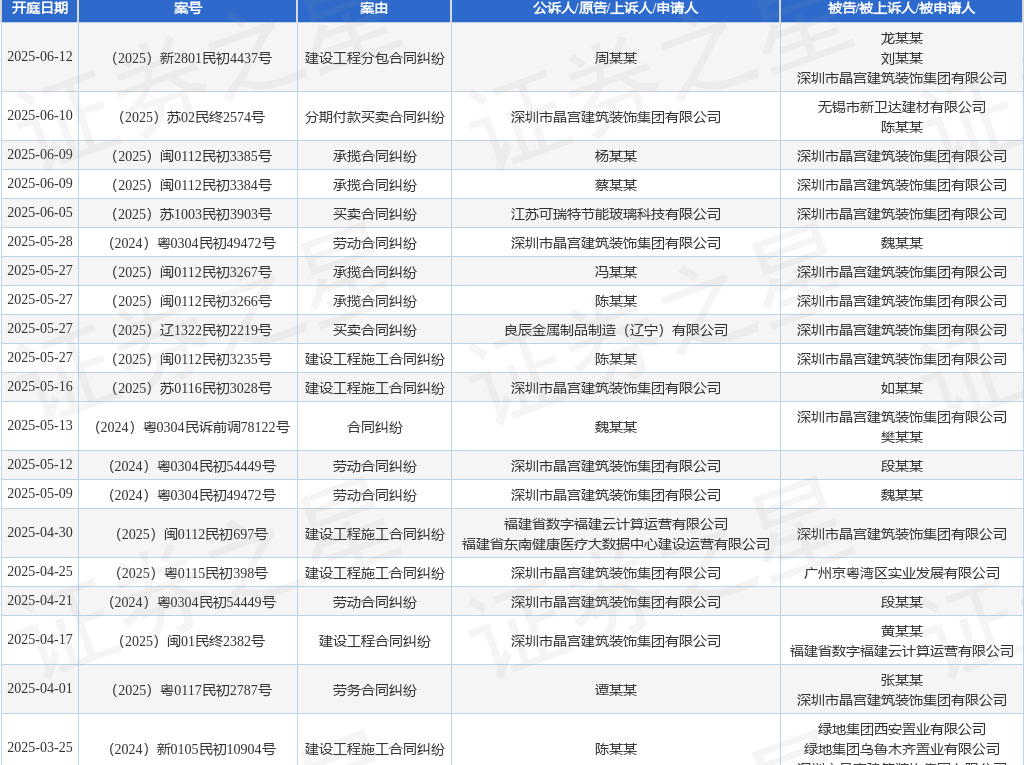Select case number (2025)闽0112民初3267号
This screenshot has width=1024, height=765.
pyautogui.click(x=188, y=272)
